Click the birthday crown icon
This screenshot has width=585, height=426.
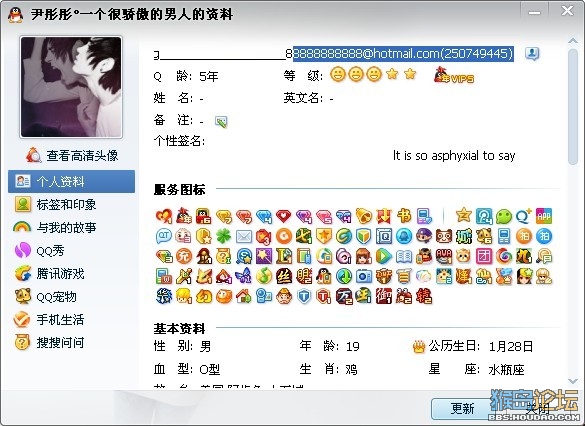click(x=419, y=347)
